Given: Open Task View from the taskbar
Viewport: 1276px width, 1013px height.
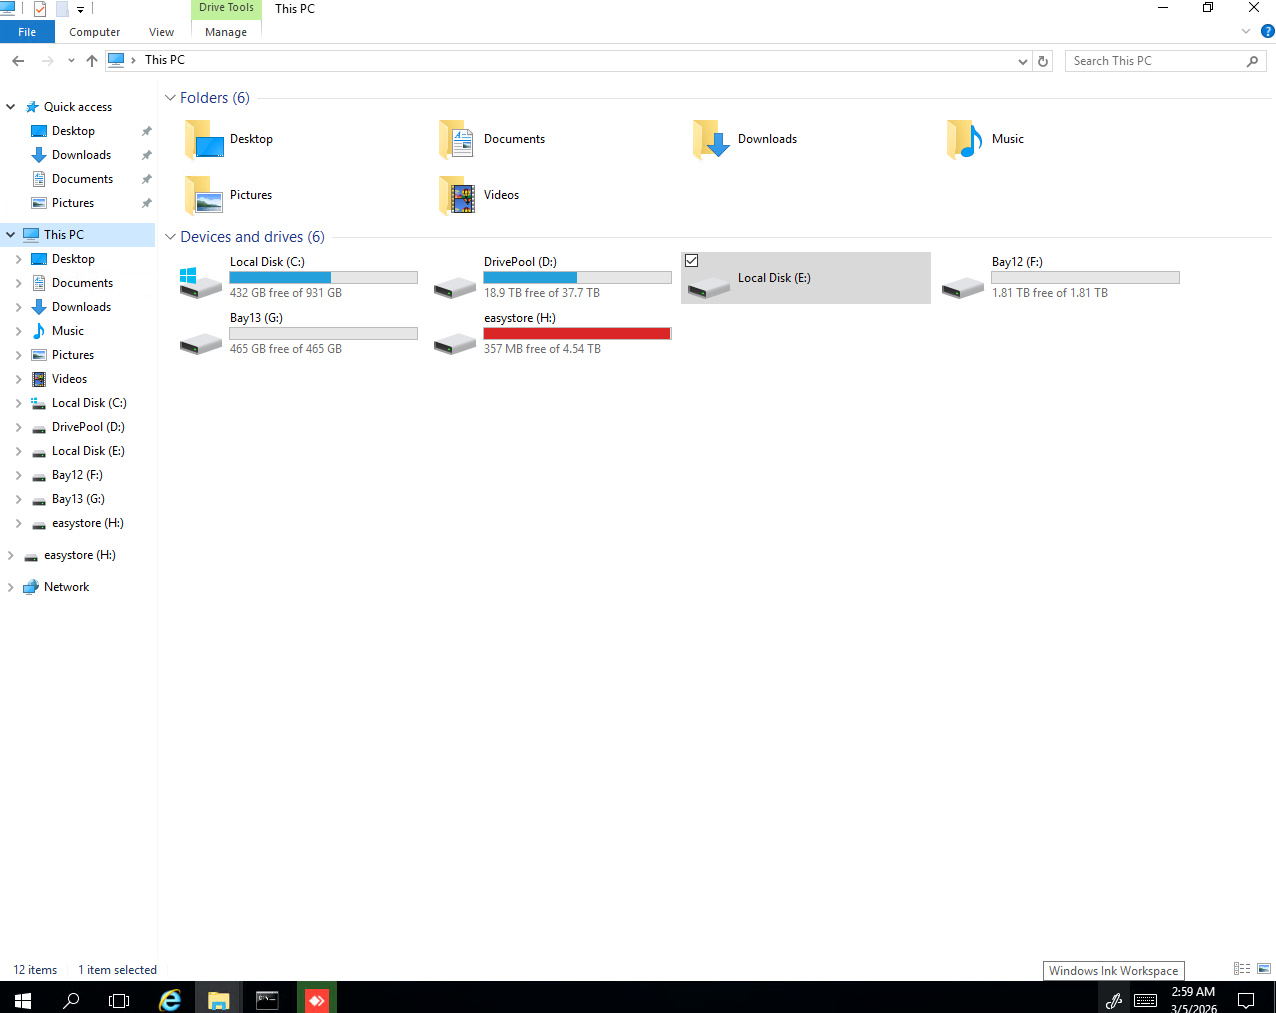Looking at the screenshot, I should [119, 999].
